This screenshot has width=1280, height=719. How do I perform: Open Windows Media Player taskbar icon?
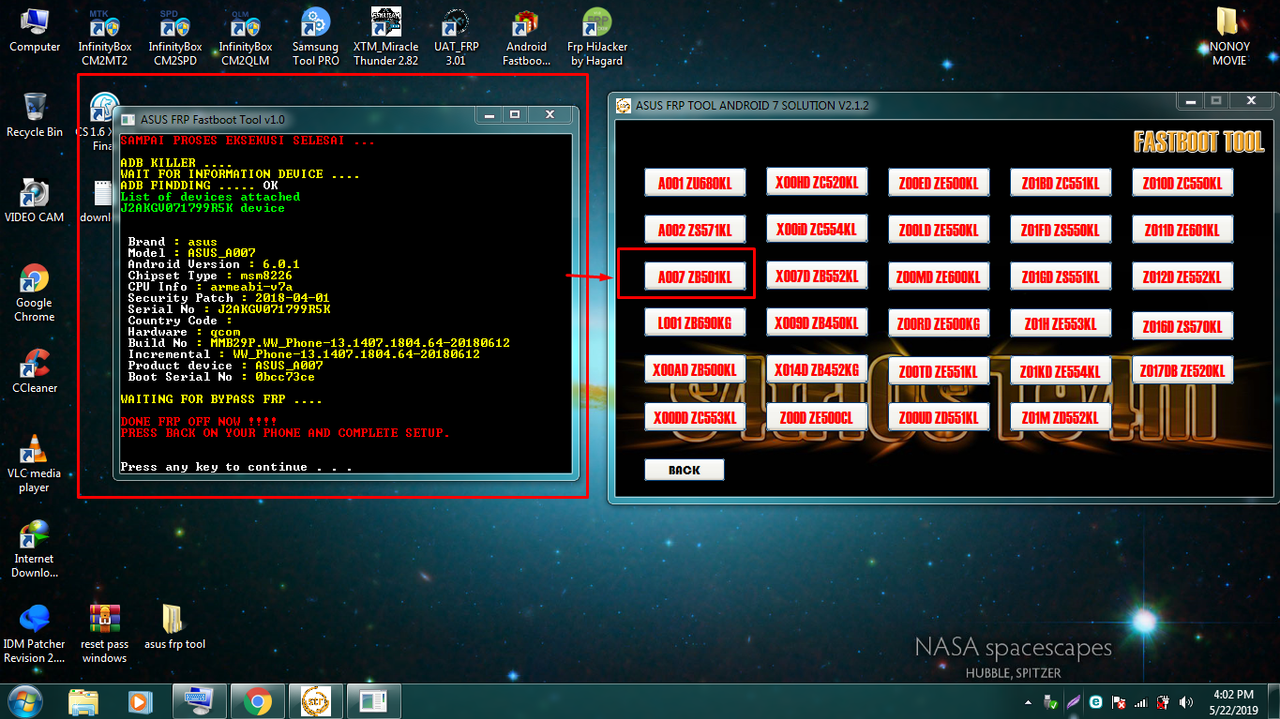click(x=142, y=701)
